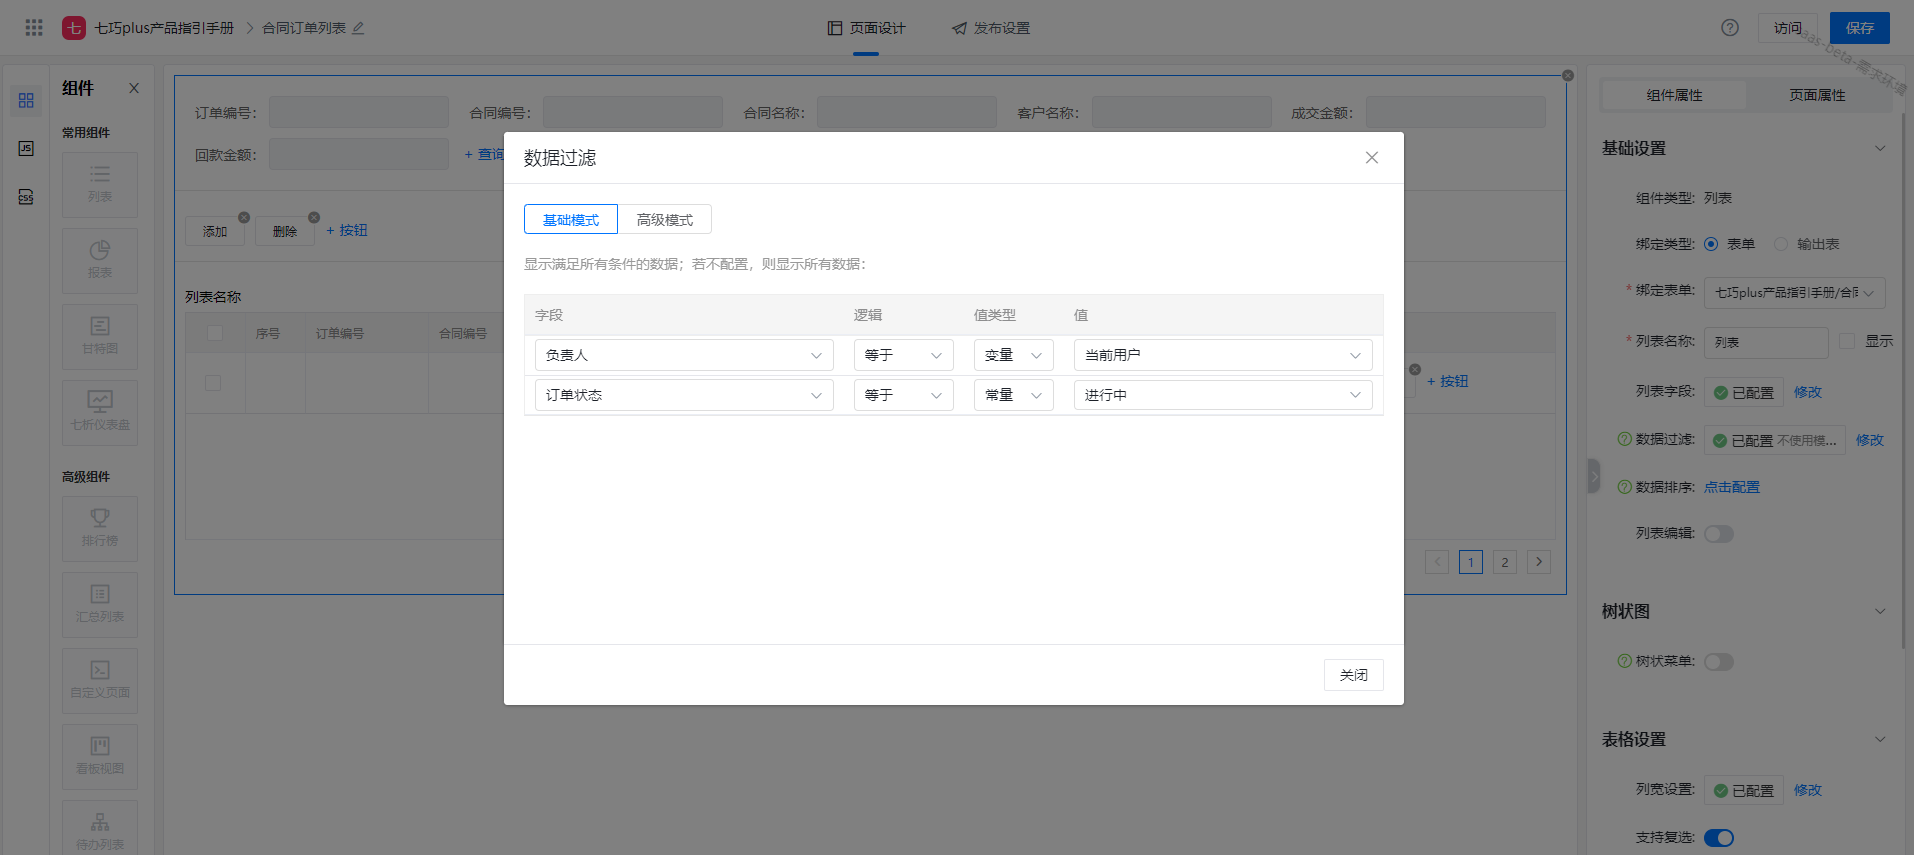Viewport: 1914px width, 855px height.
Task: Open the help question mark icon
Action: pyautogui.click(x=1729, y=28)
